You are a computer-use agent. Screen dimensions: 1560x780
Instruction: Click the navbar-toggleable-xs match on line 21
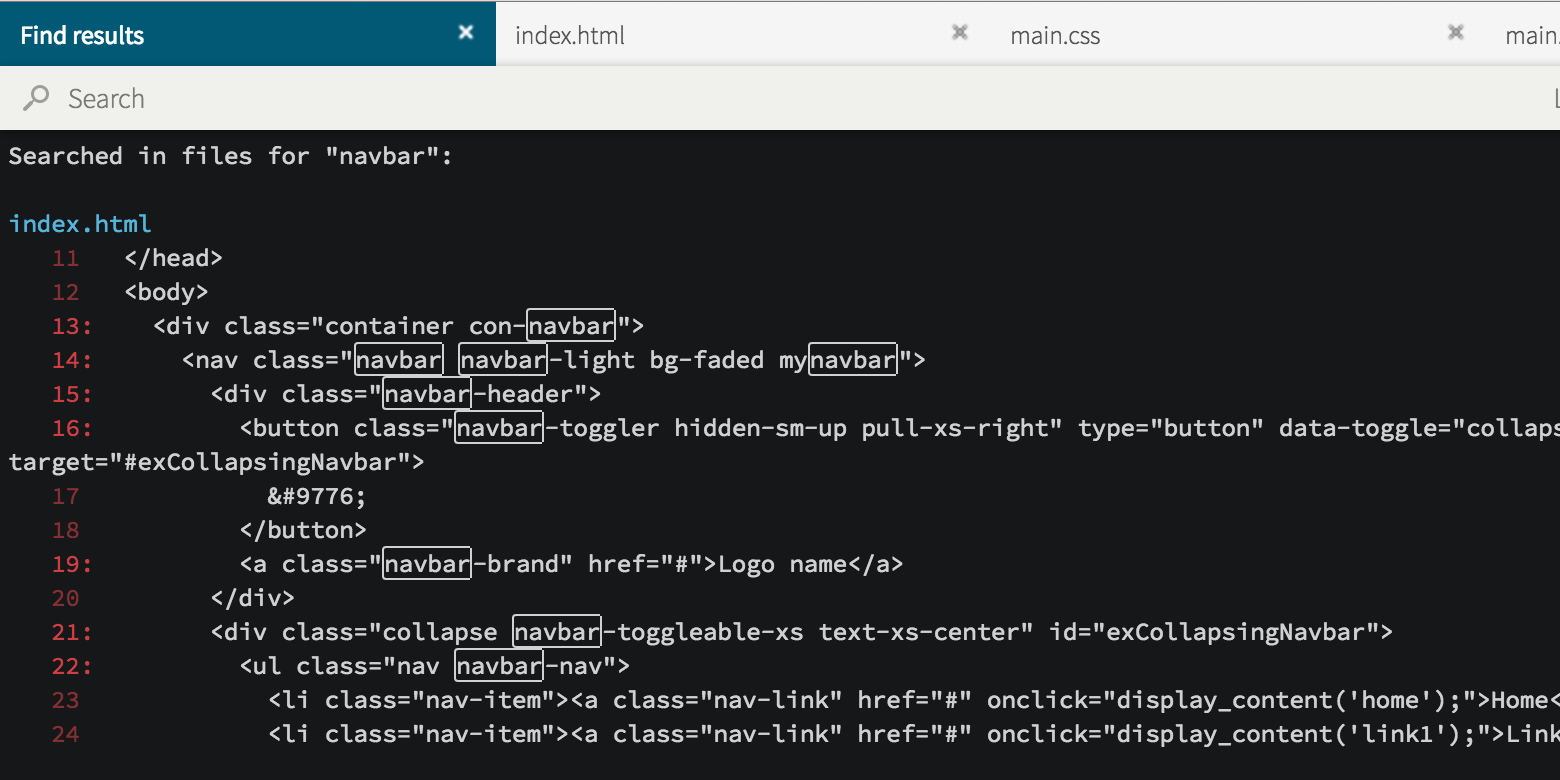click(557, 631)
